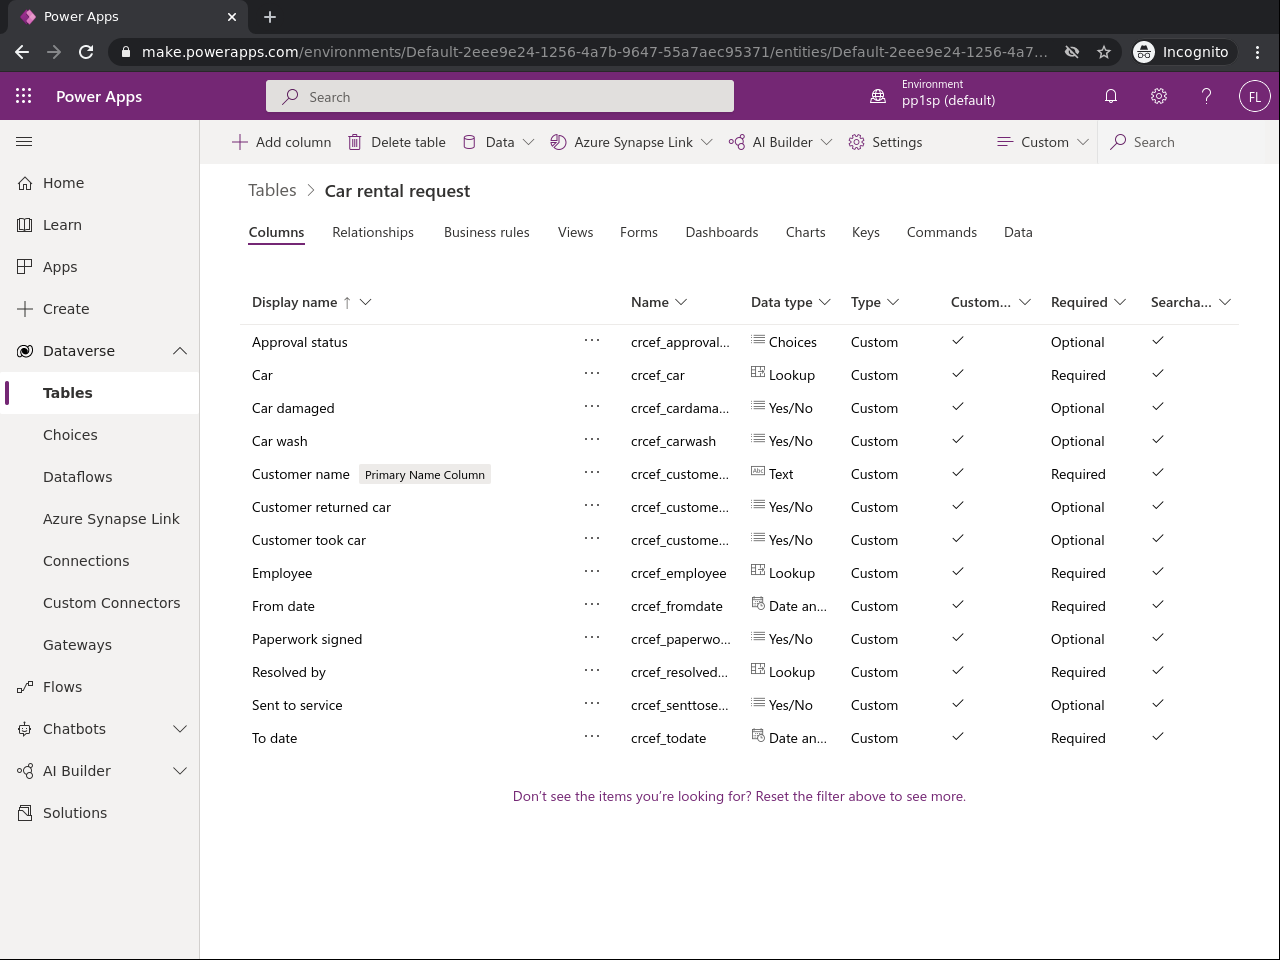The image size is (1280, 960).
Task: Switch to the Relationships tab
Action: click(373, 232)
